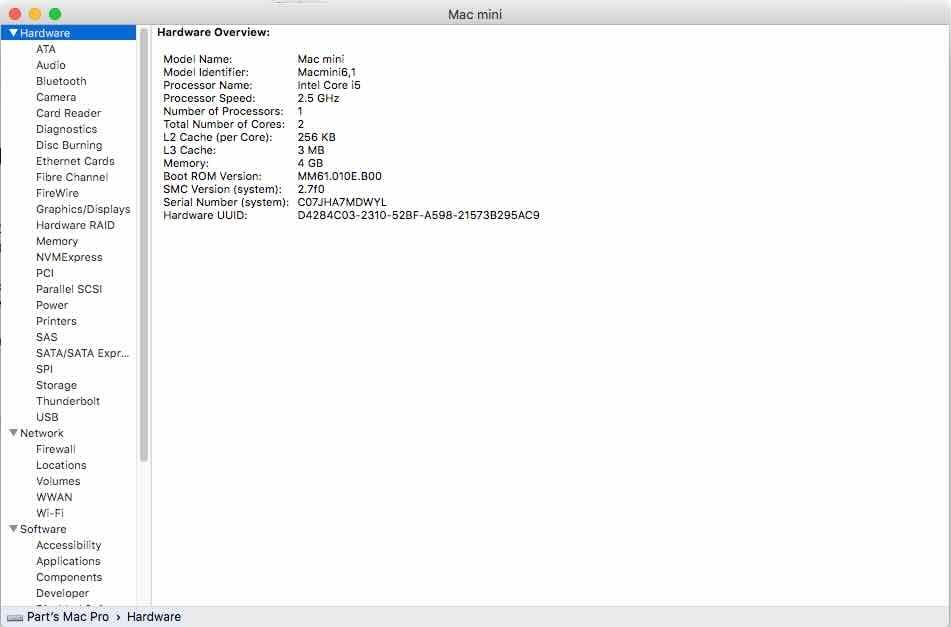Open the Audio hardware entry
951x627 pixels.
click(50, 65)
